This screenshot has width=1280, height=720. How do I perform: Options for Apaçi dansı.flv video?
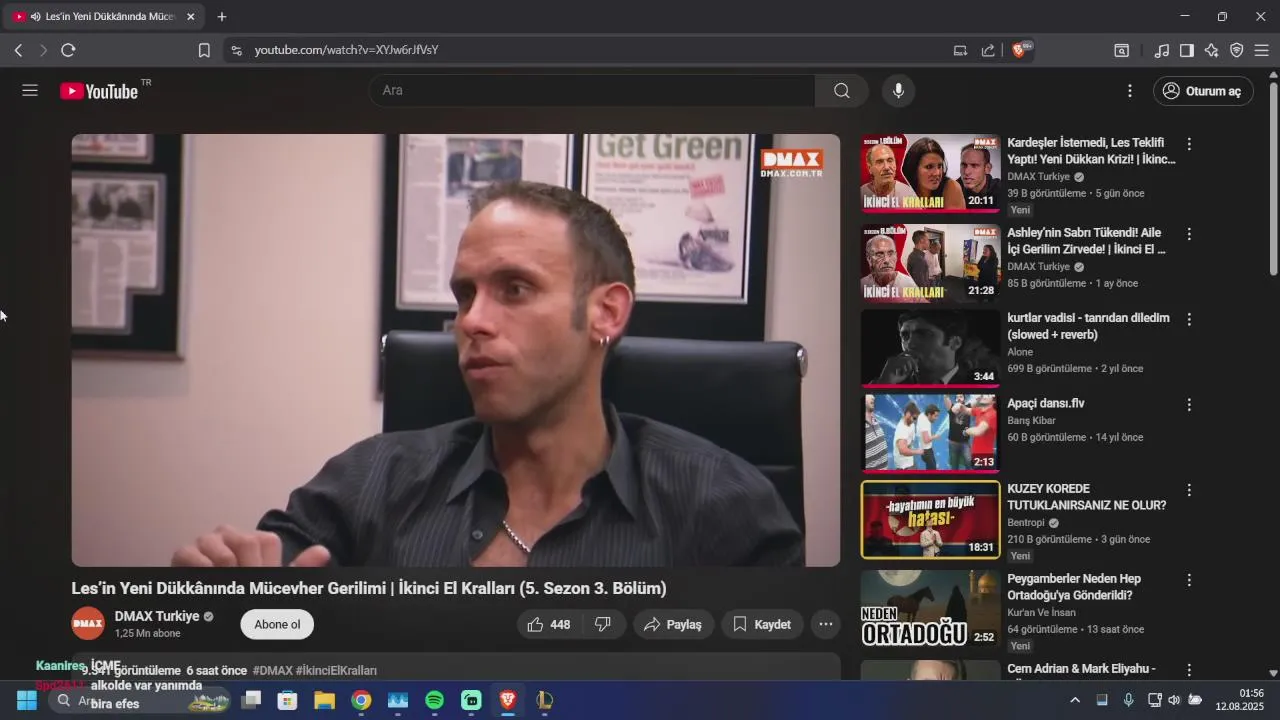1189,405
